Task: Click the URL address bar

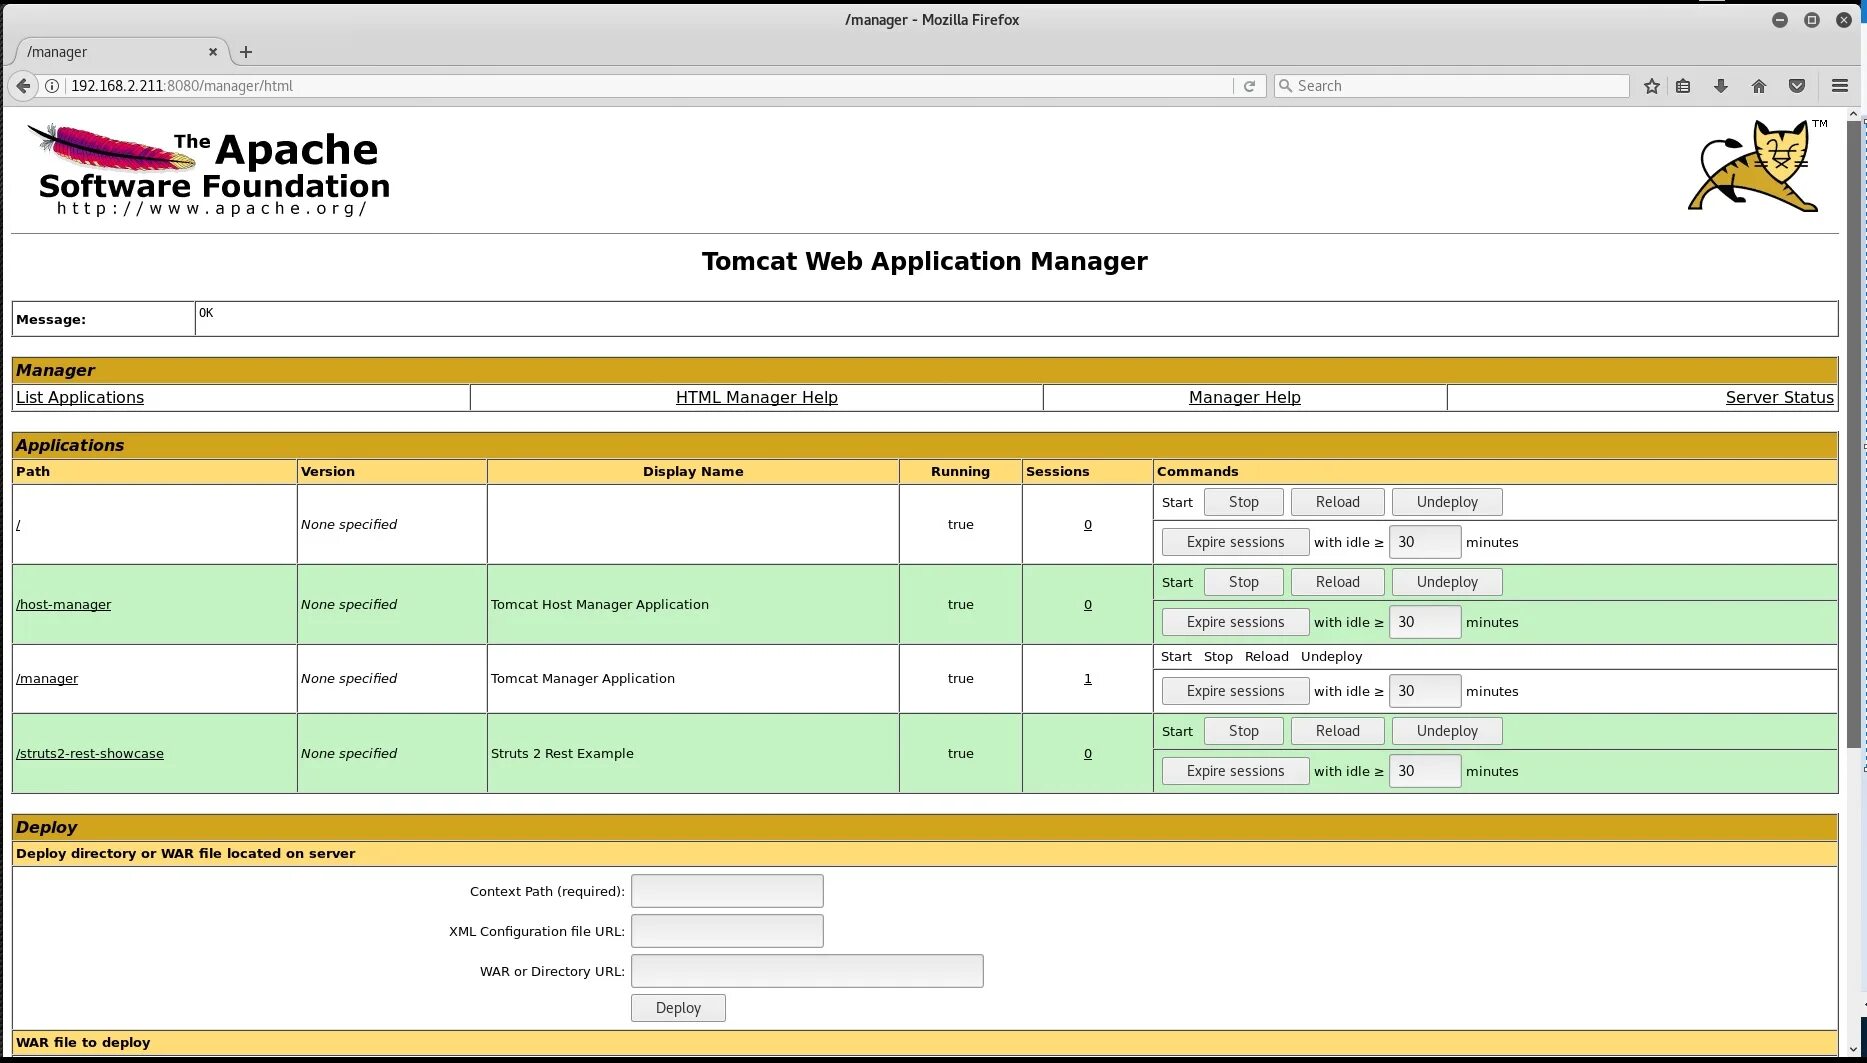Action: (650, 86)
